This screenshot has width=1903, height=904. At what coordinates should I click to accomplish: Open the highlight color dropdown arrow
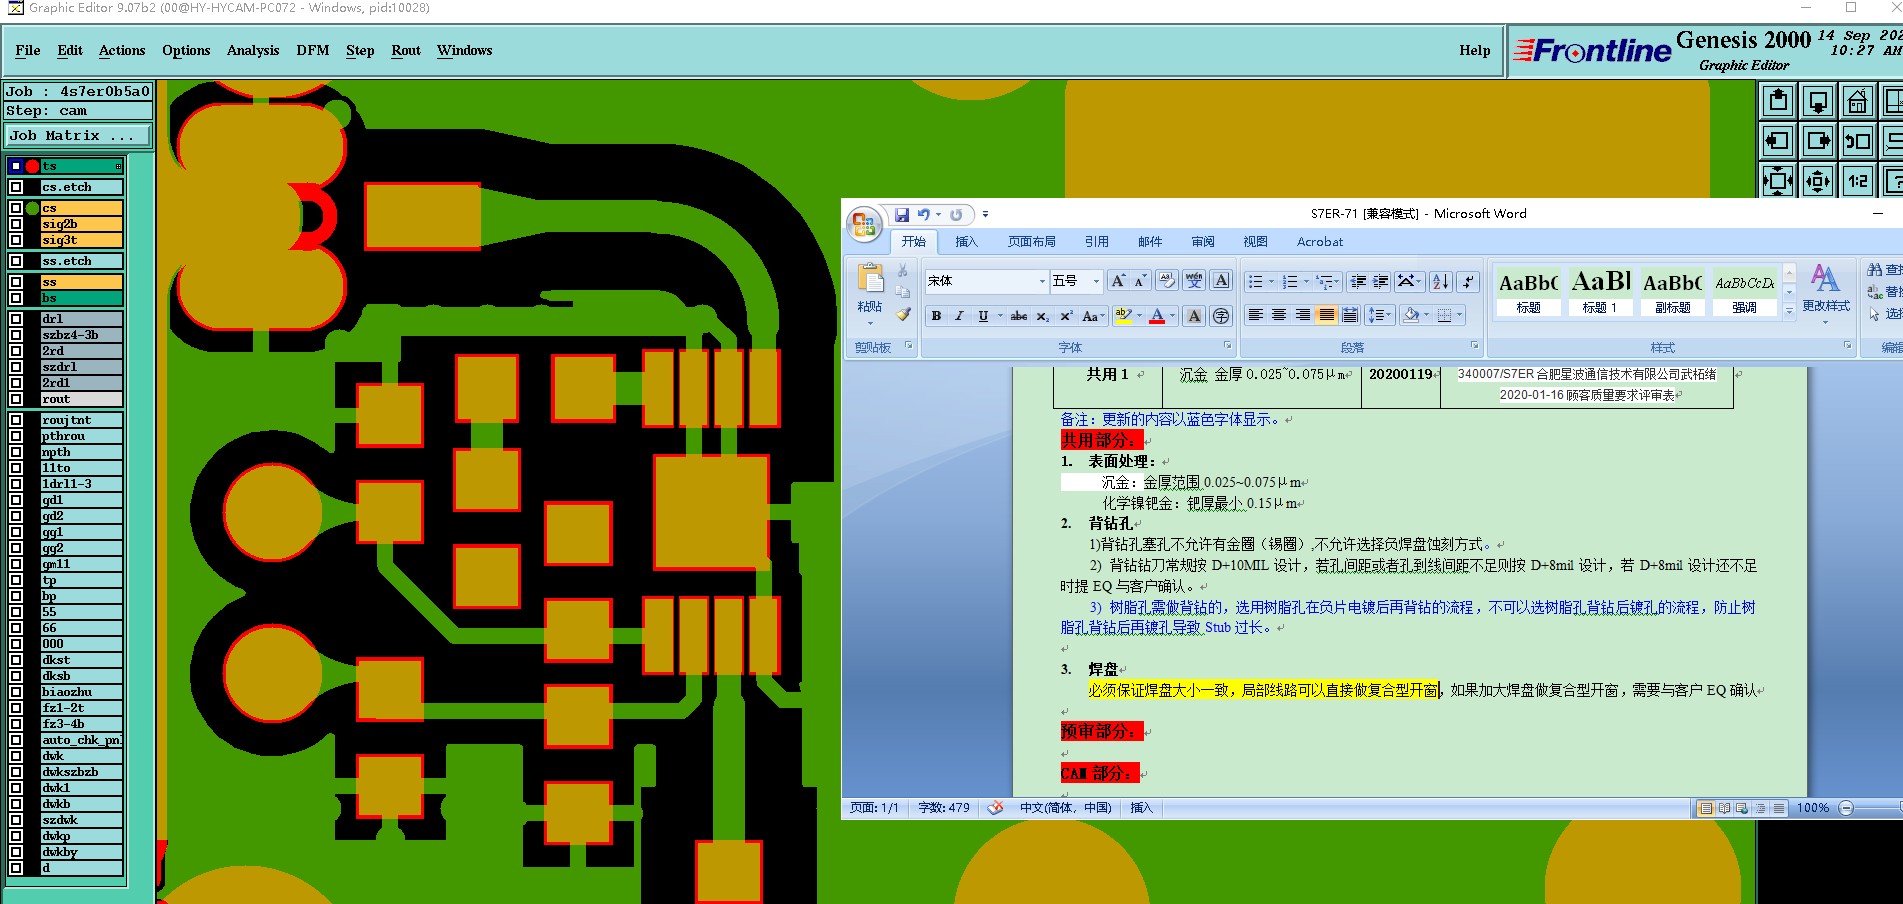1139,316
